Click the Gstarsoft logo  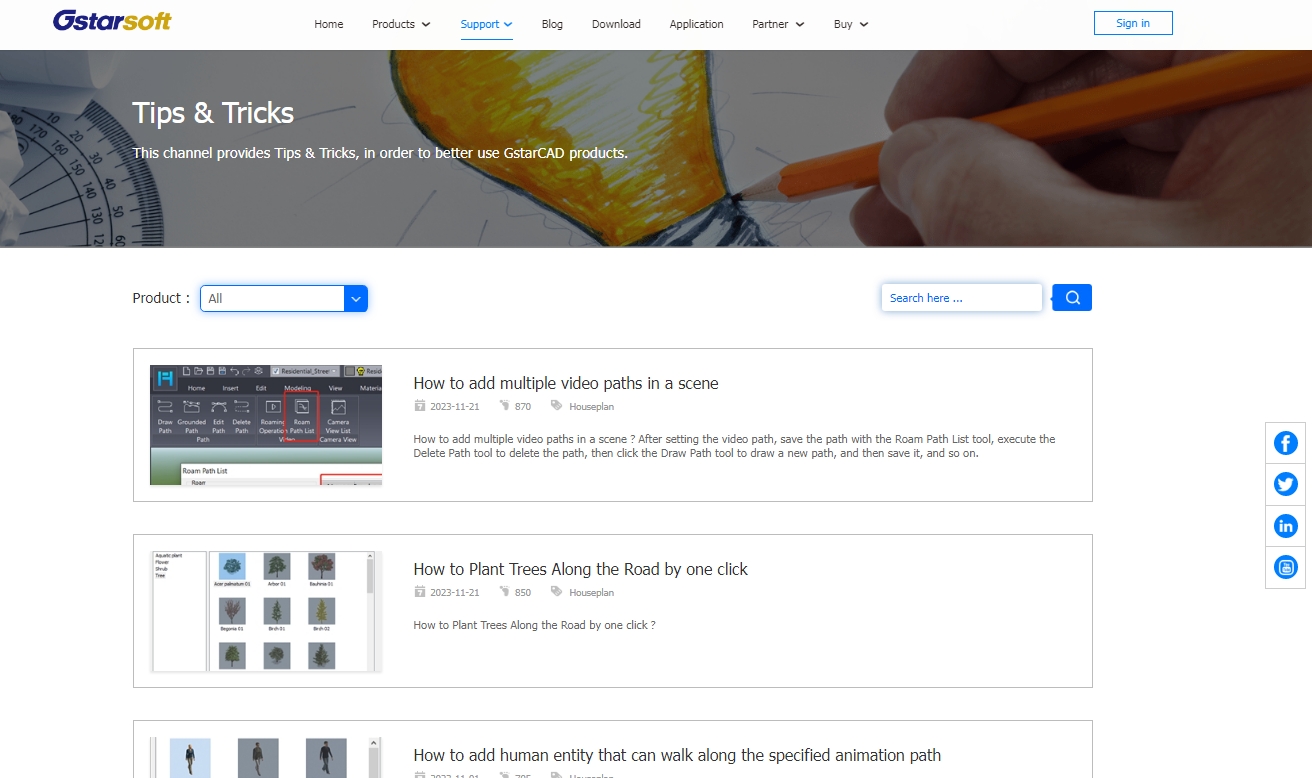click(x=112, y=21)
